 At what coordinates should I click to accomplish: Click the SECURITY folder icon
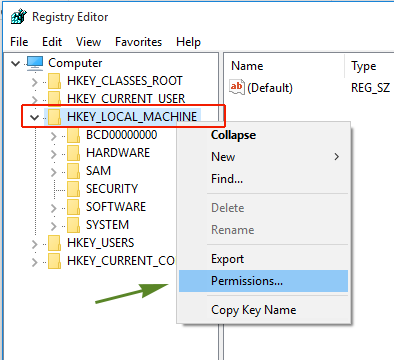tap(73, 189)
